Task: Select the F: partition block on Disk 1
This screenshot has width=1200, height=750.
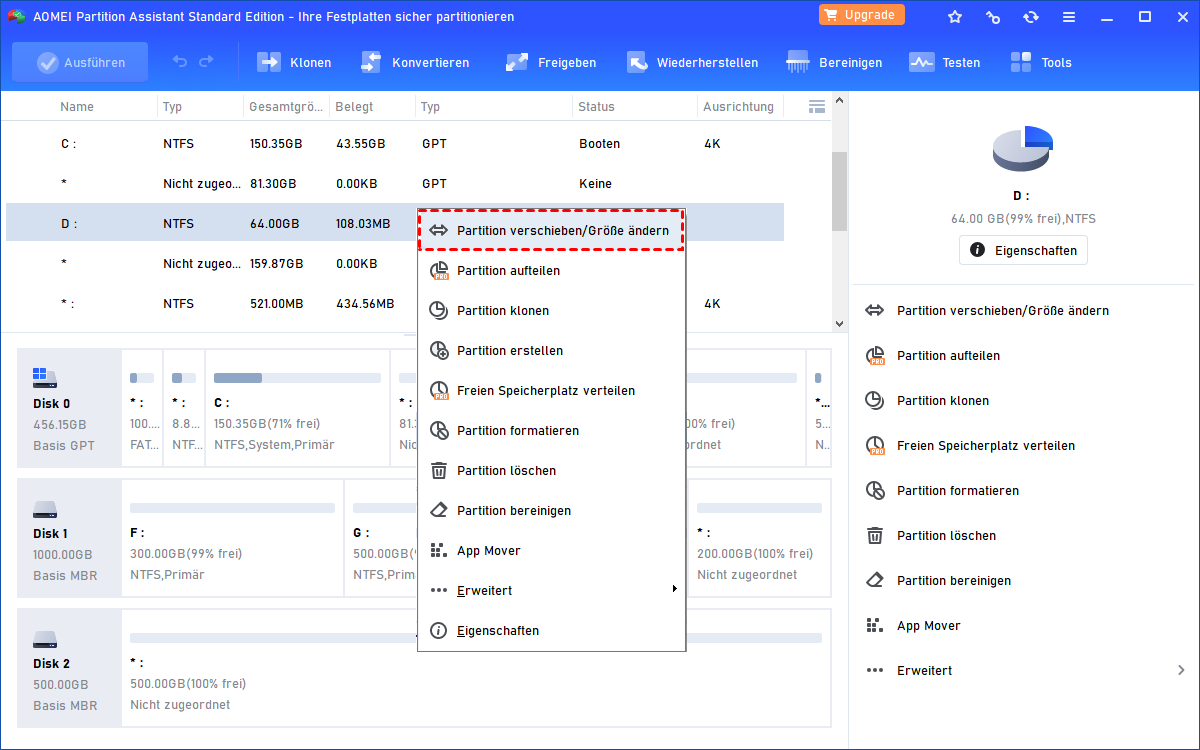Action: 232,537
